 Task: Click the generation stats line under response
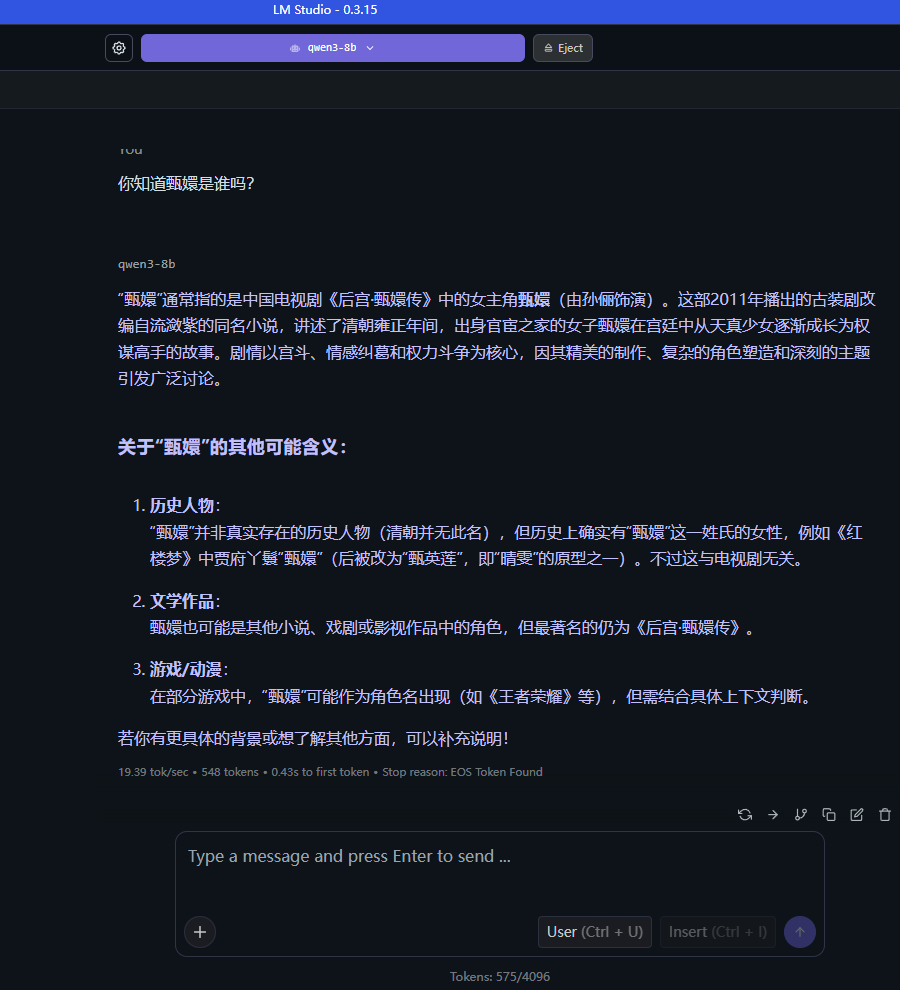click(x=330, y=772)
